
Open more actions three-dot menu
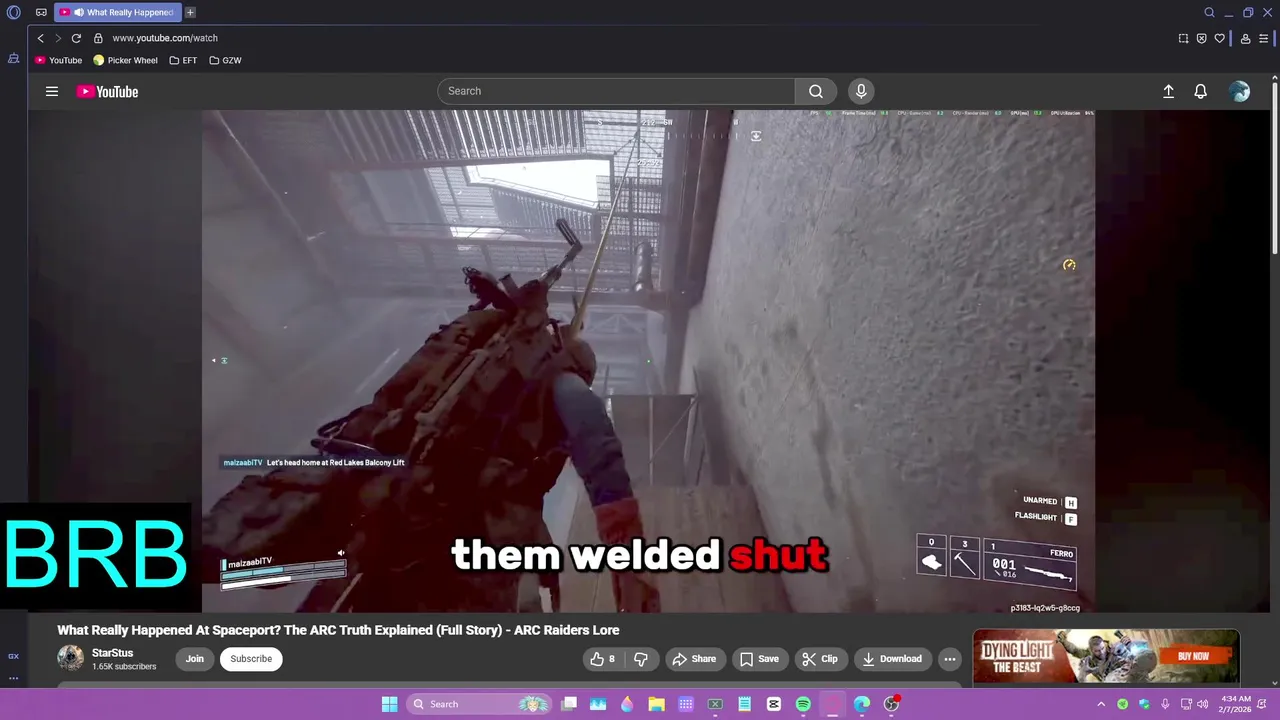[950, 659]
